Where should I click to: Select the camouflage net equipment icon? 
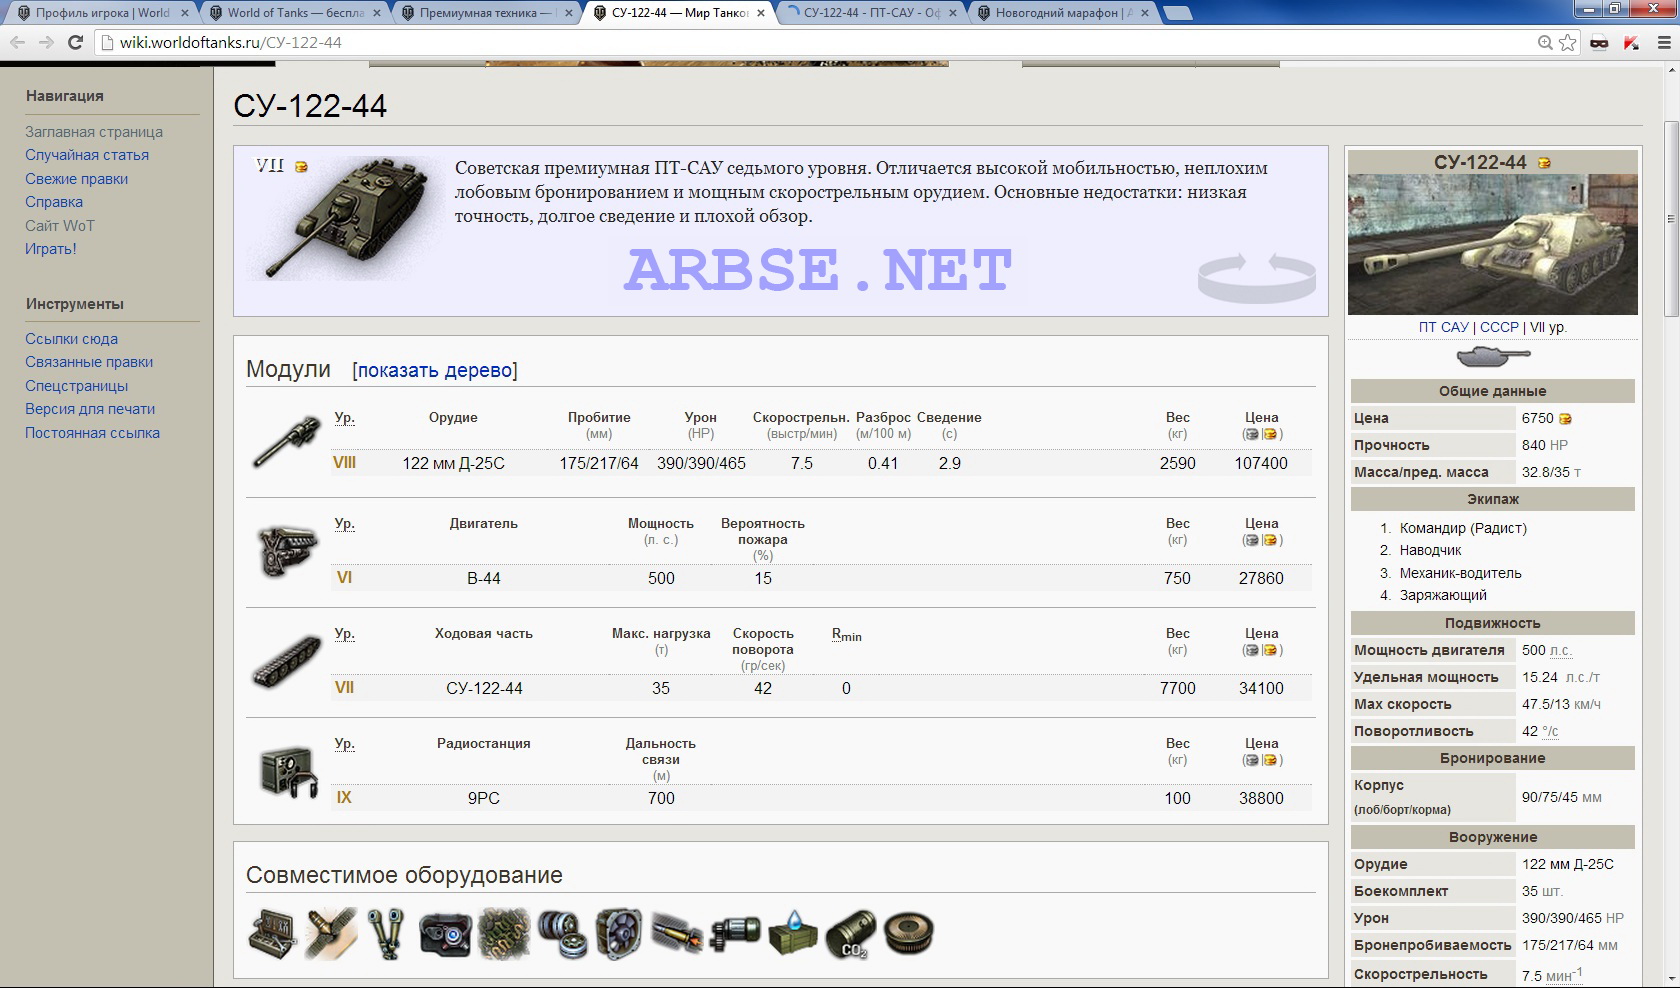click(x=503, y=934)
